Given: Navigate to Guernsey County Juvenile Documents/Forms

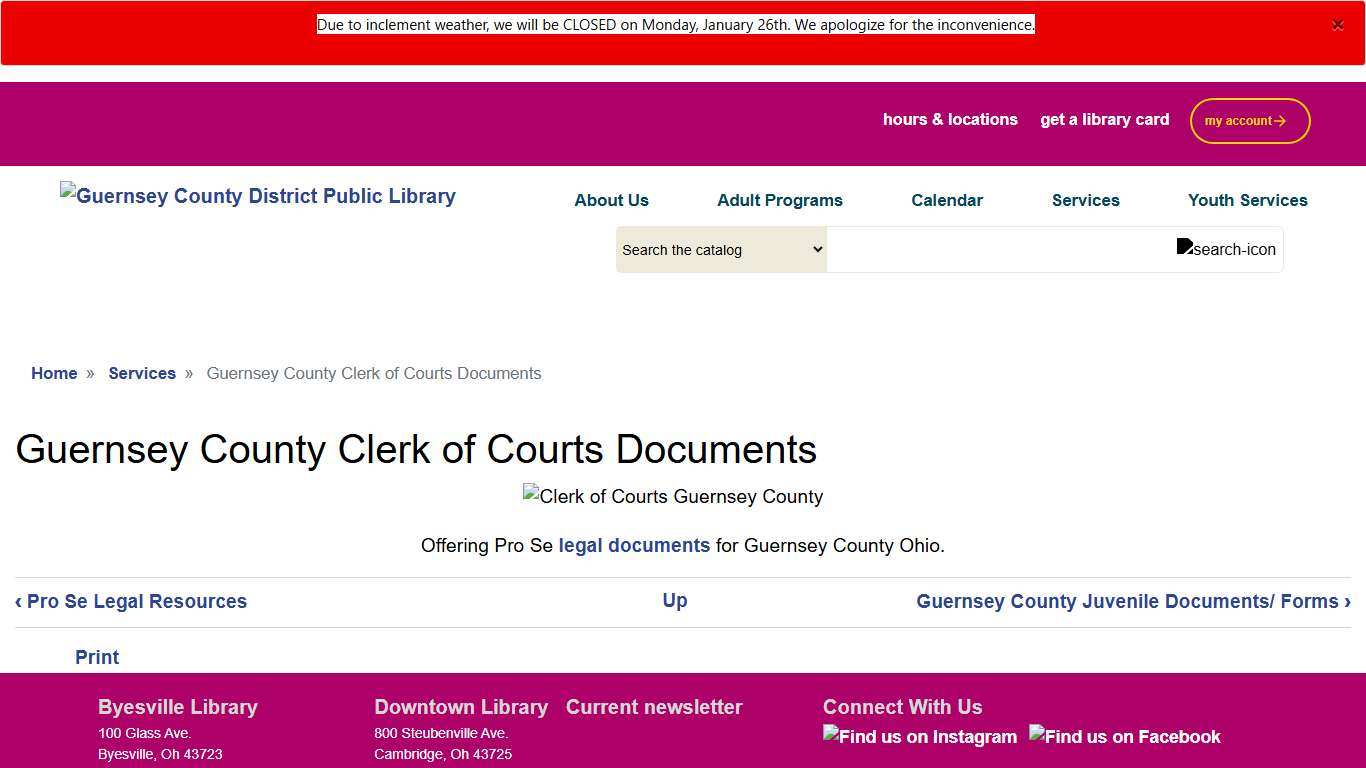Looking at the screenshot, I should [1133, 601].
